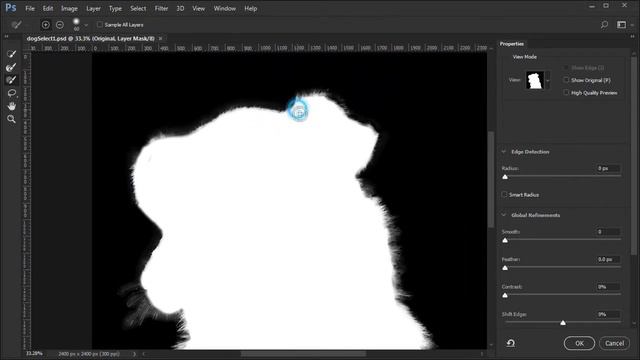Click the Contrast value field

click(608, 287)
